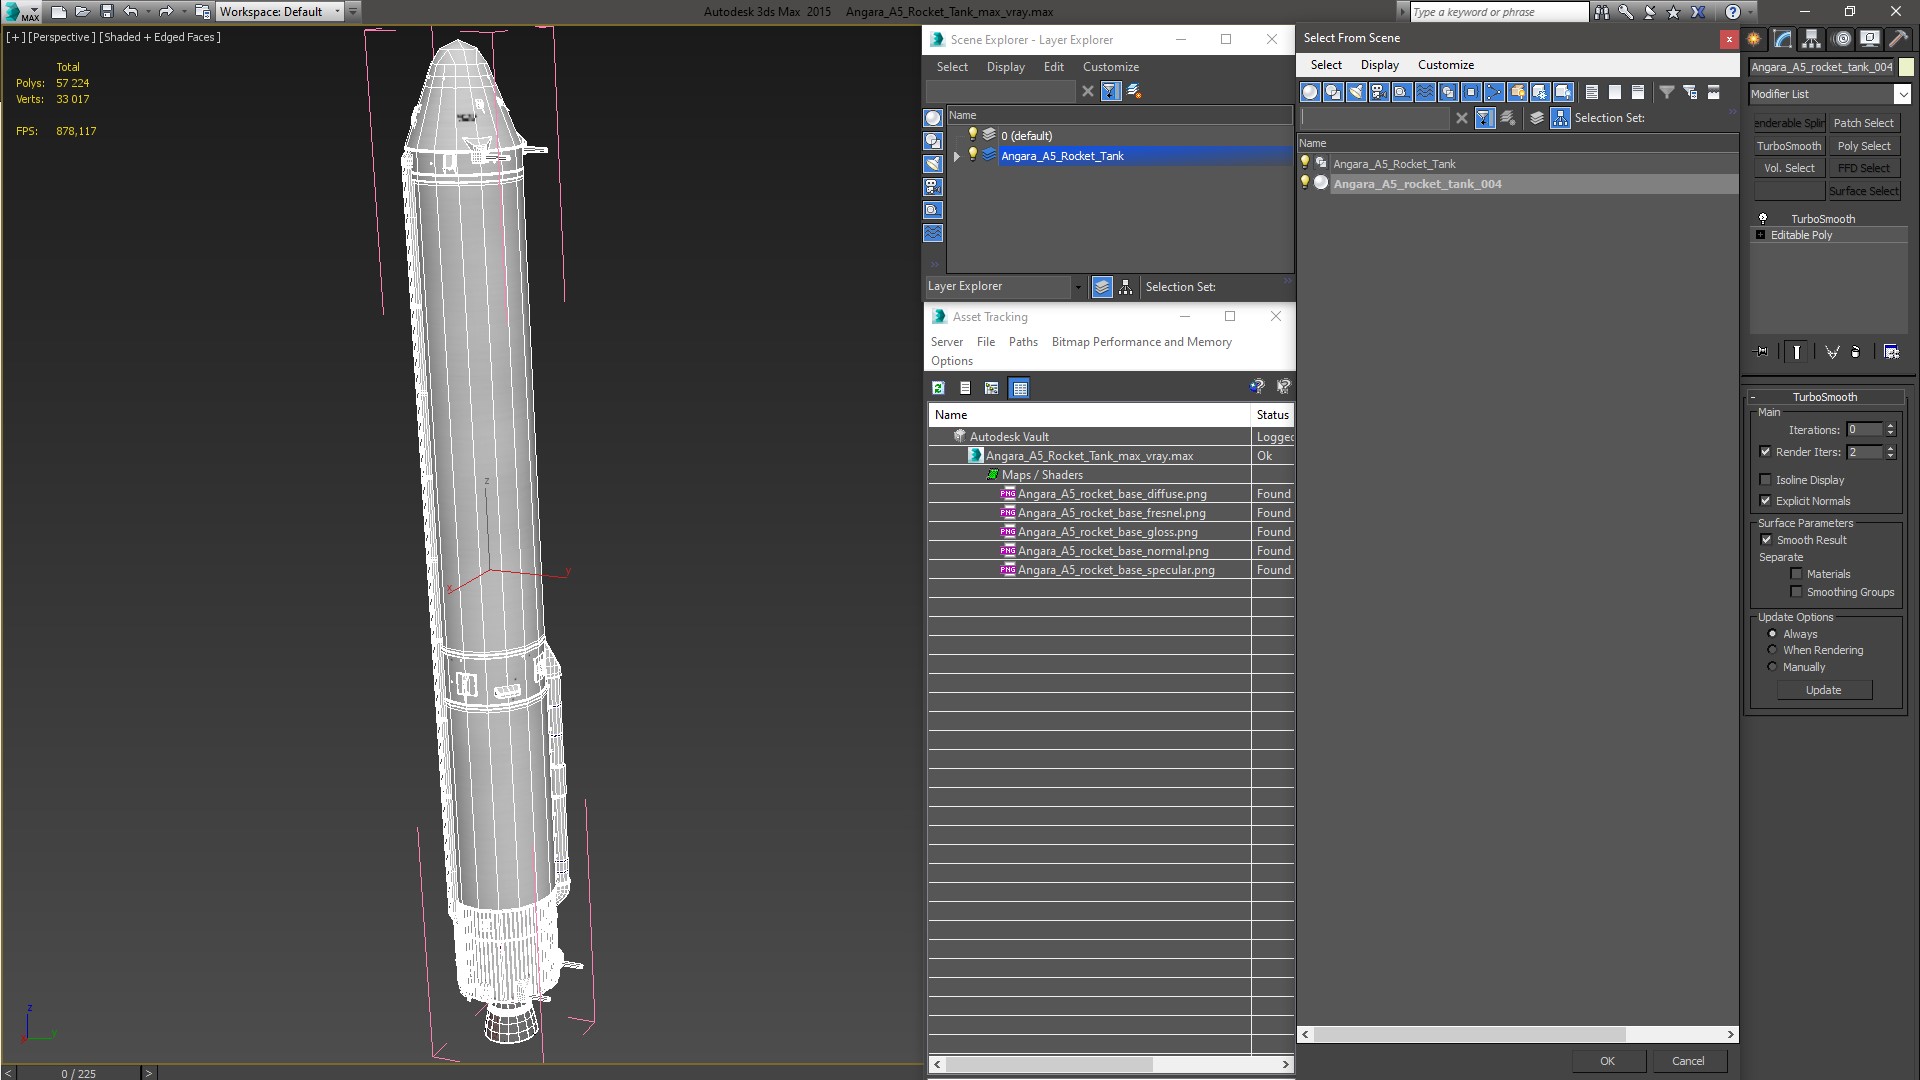Open the Modifier List dropdown
Viewport: 1920px width, 1080px height.
coord(1901,94)
